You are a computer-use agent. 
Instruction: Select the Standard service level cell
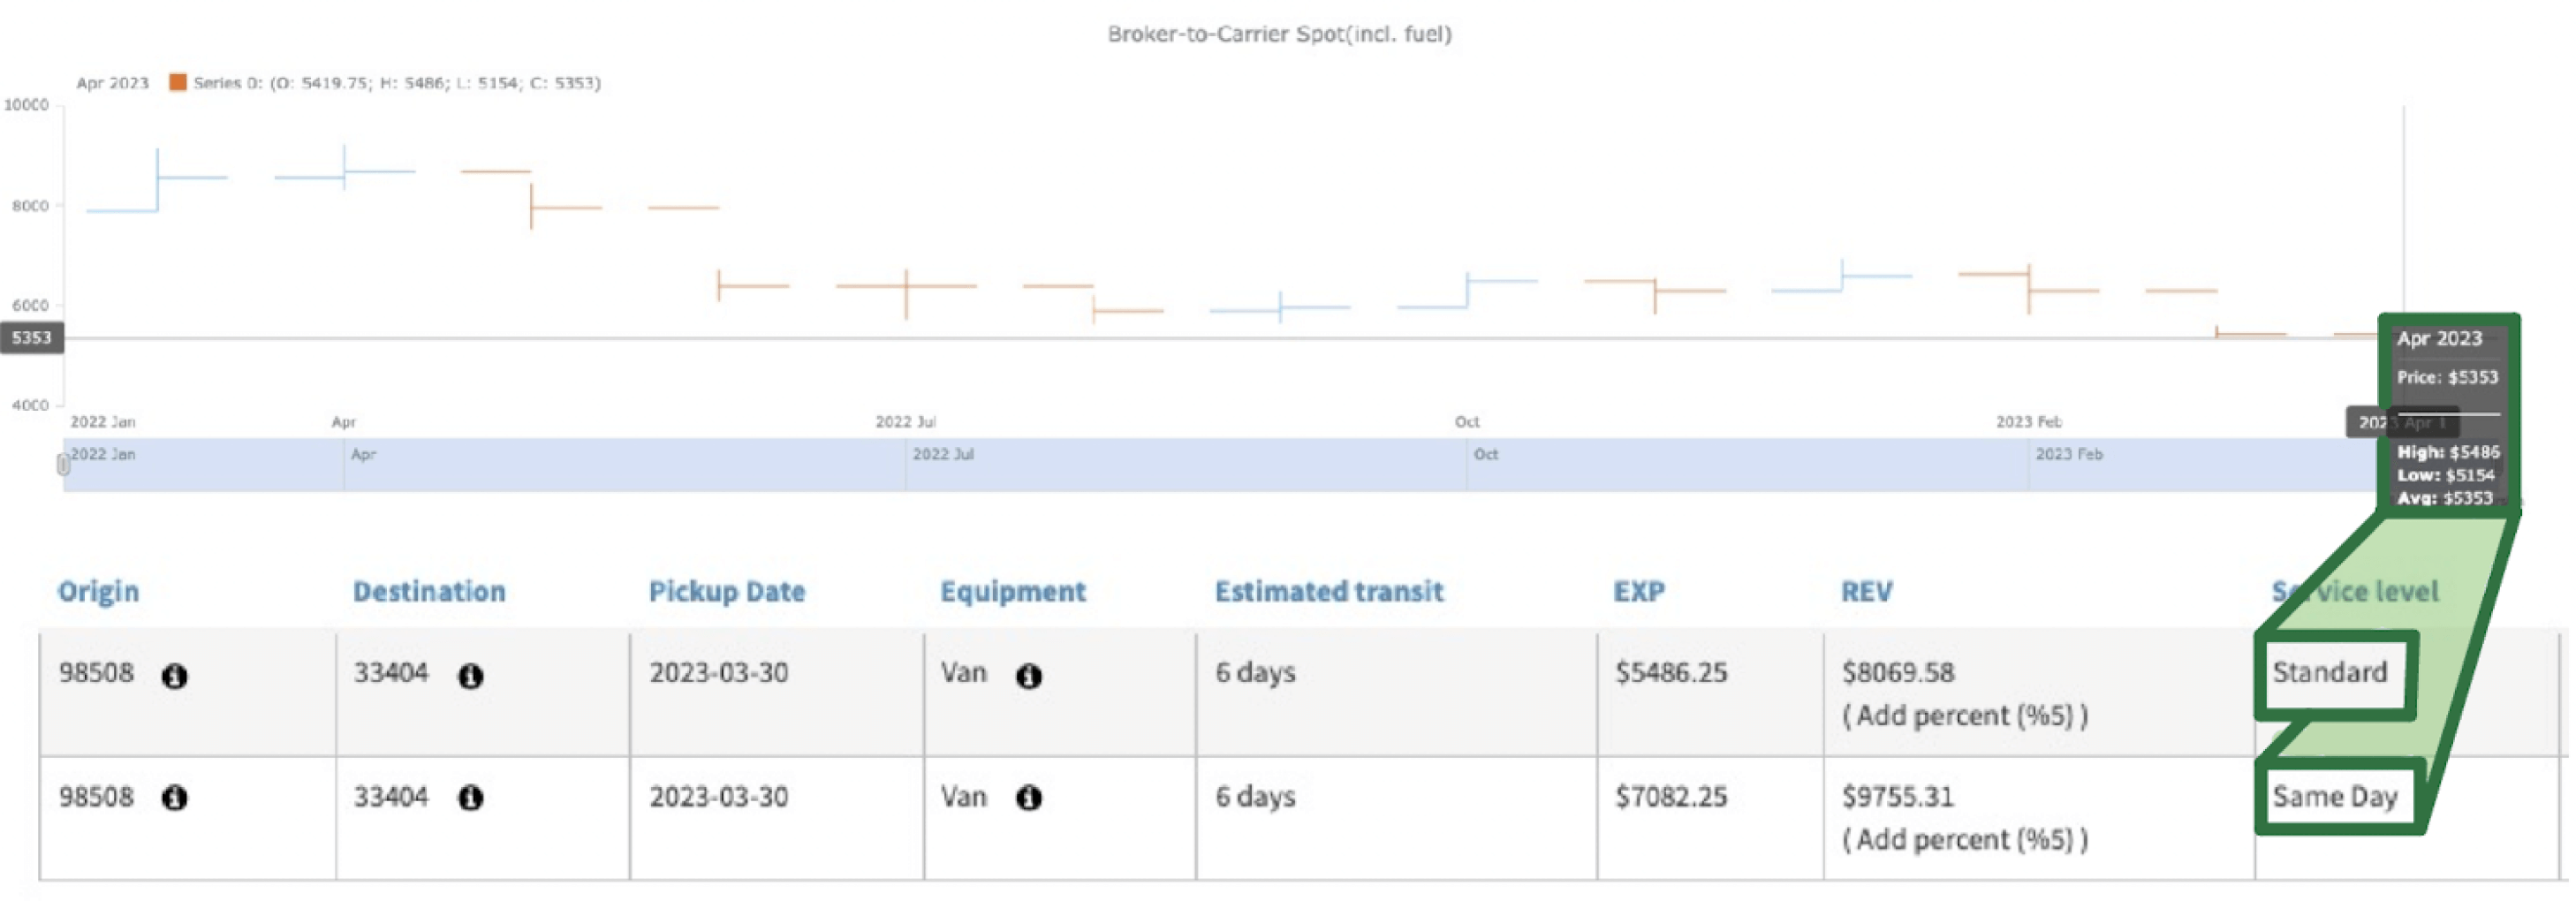point(2330,672)
